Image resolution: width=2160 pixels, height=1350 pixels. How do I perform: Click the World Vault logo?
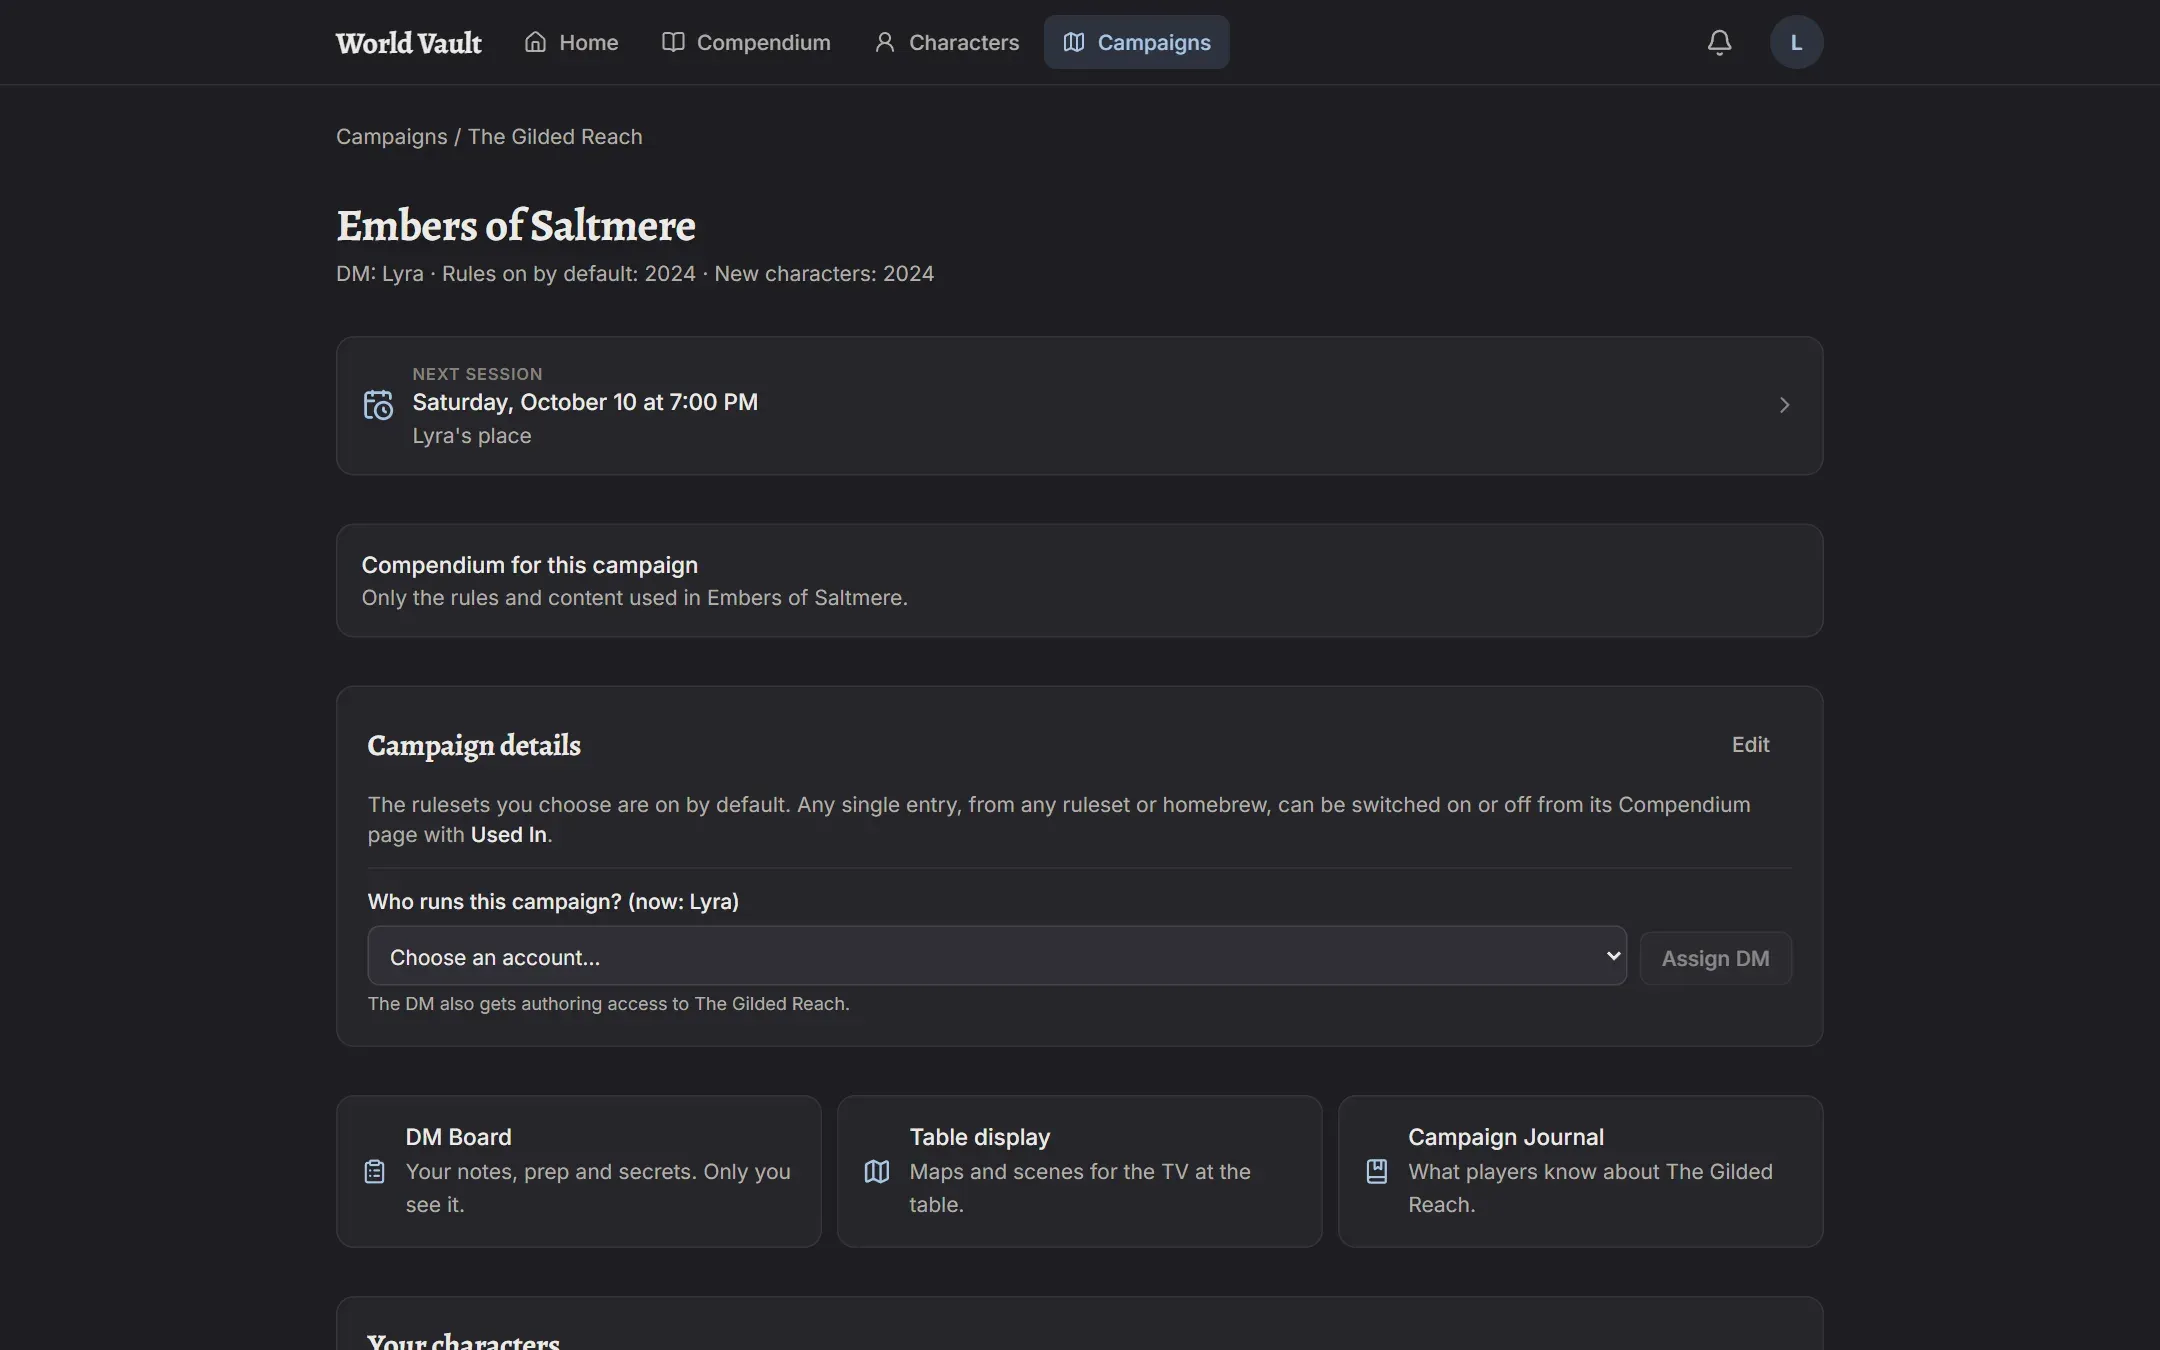tap(409, 43)
